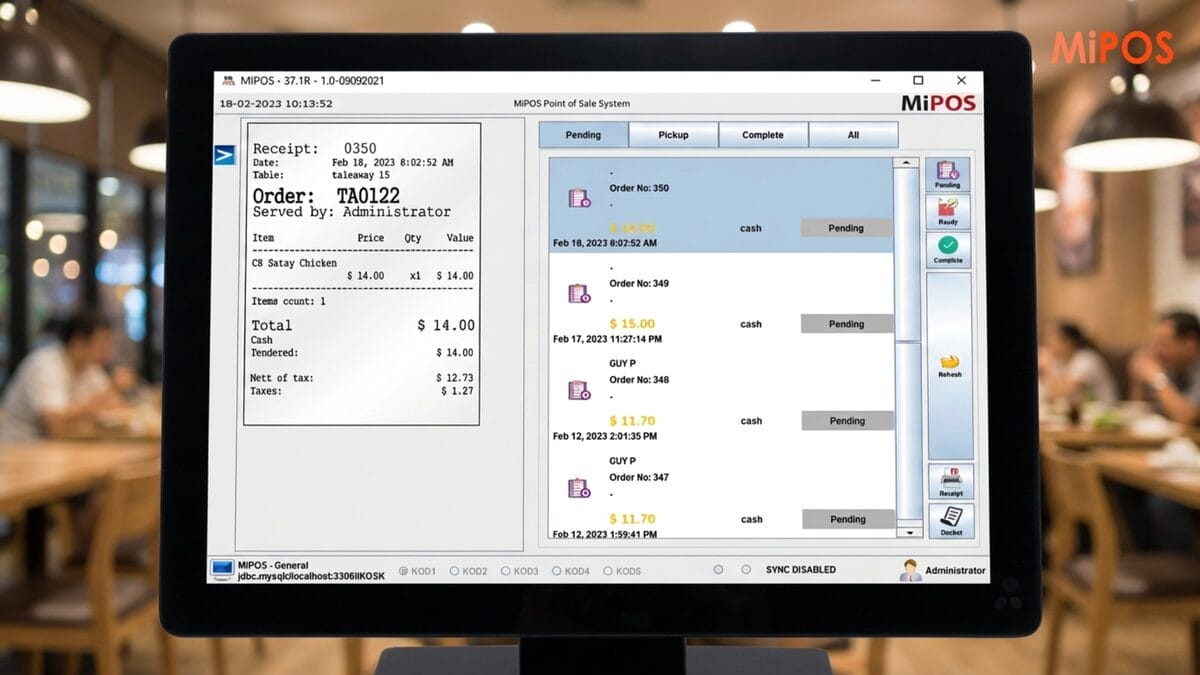Image resolution: width=1200 pixels, height=675 pixels.
Task: Click the first radio indicator left of SYNC DISABLED
Action: (x=718, y=570)
